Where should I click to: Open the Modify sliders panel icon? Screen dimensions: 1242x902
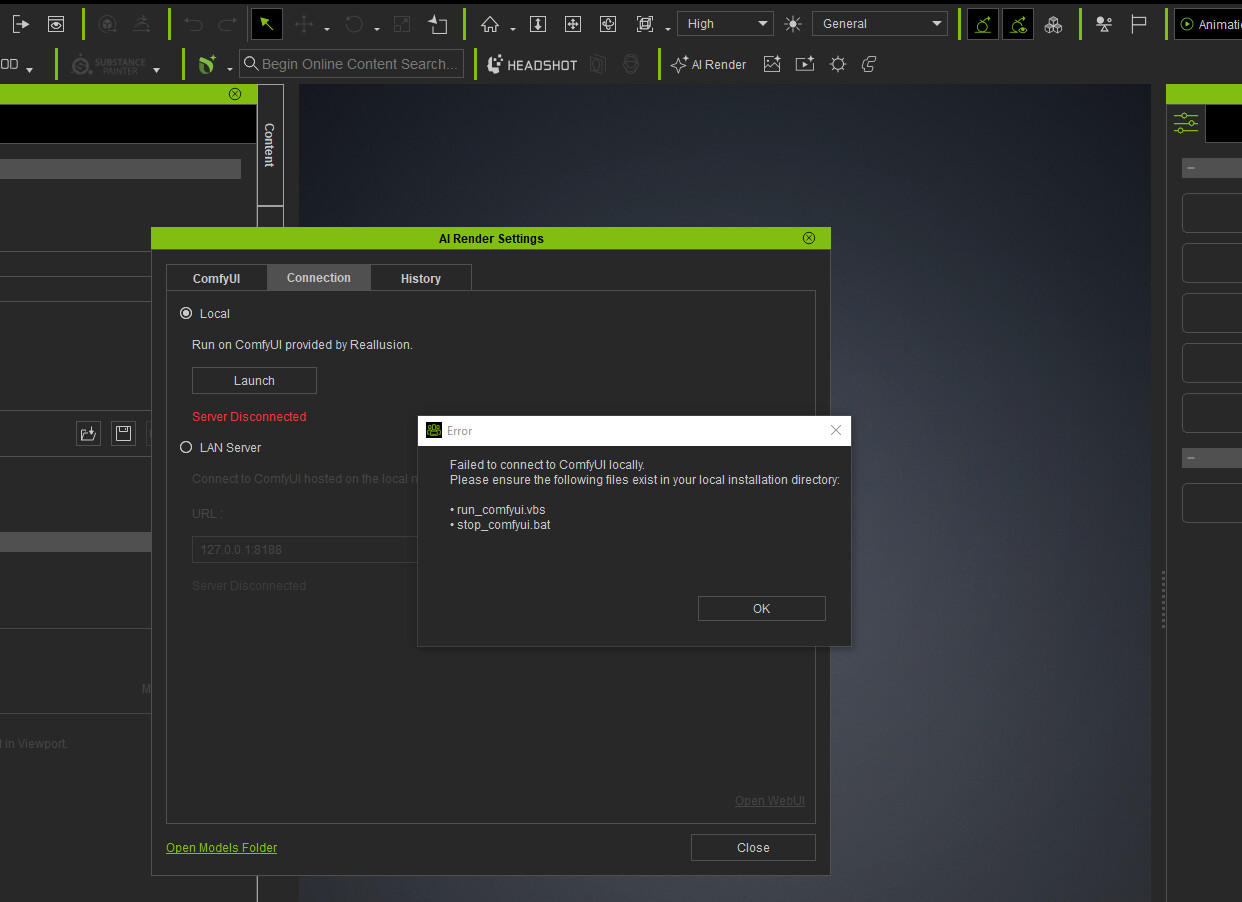[x=1186, y=123]
